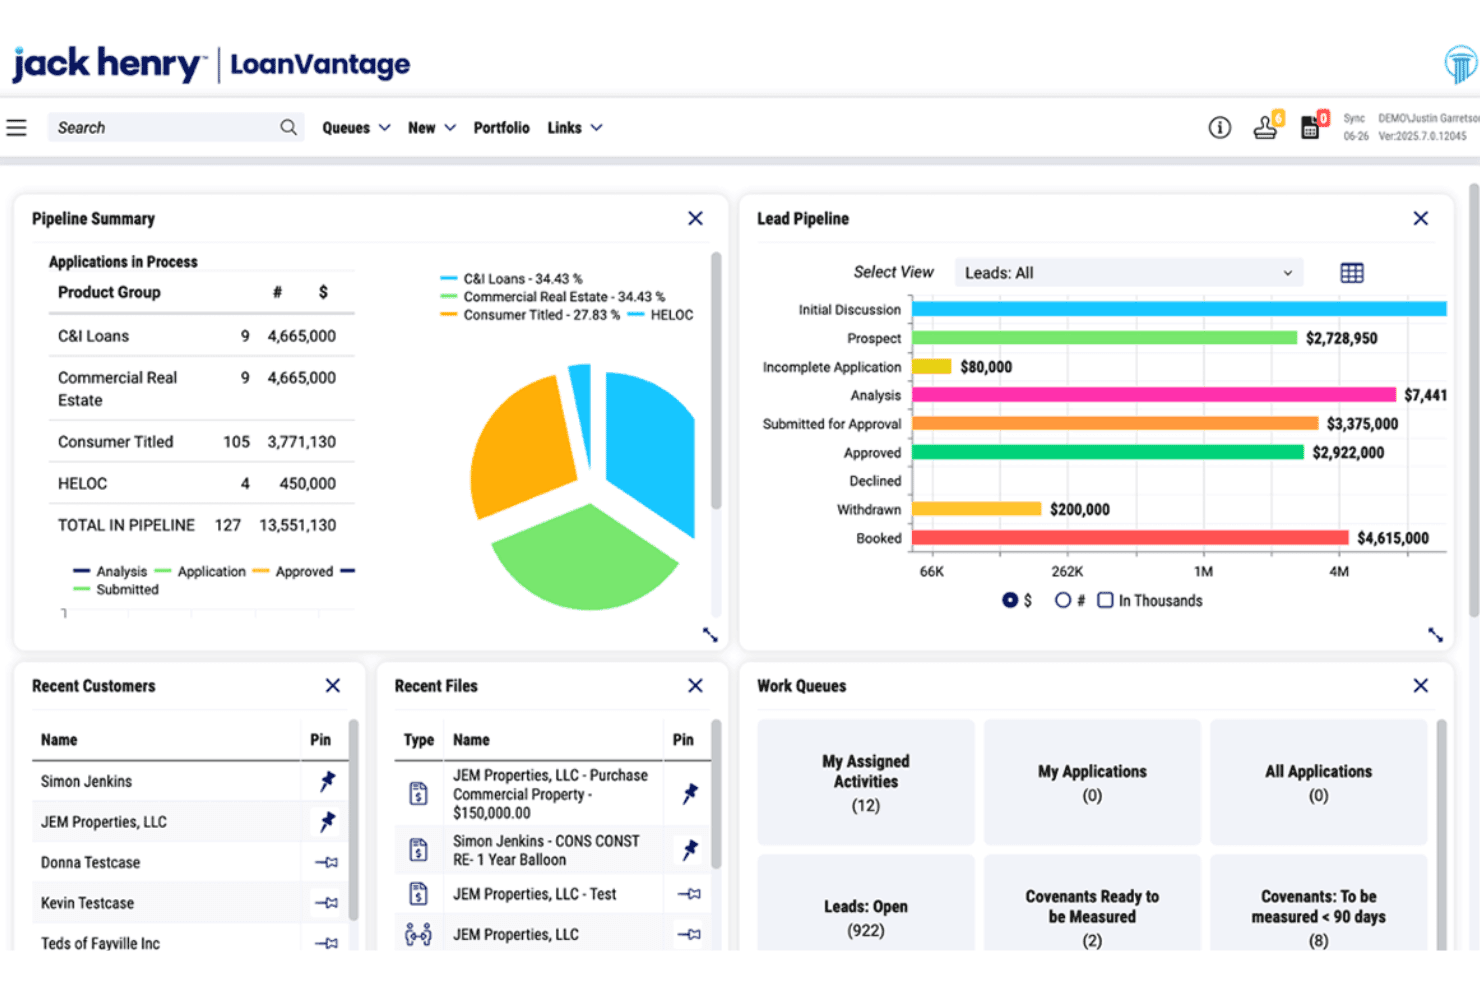Go to the Portfolio menu item
Viewport: 1480px width, 987px height.
(x=502, y=128)
